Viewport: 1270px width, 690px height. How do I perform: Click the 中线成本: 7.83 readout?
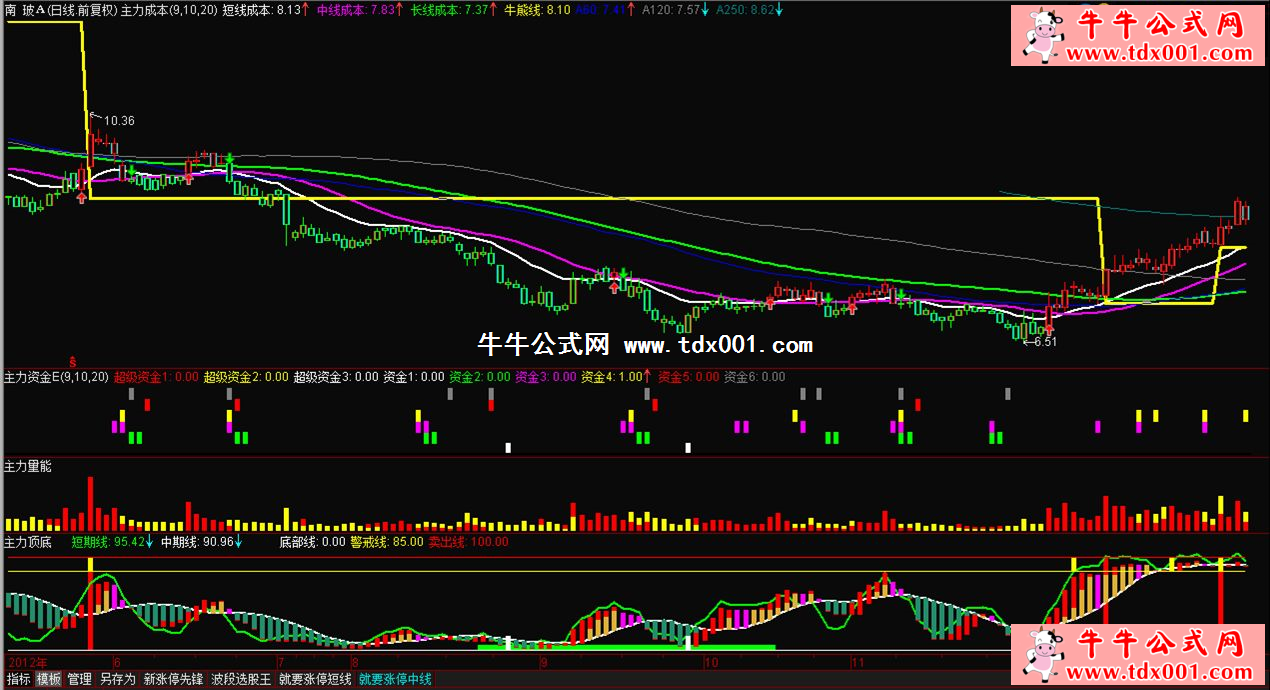point(355,9)
